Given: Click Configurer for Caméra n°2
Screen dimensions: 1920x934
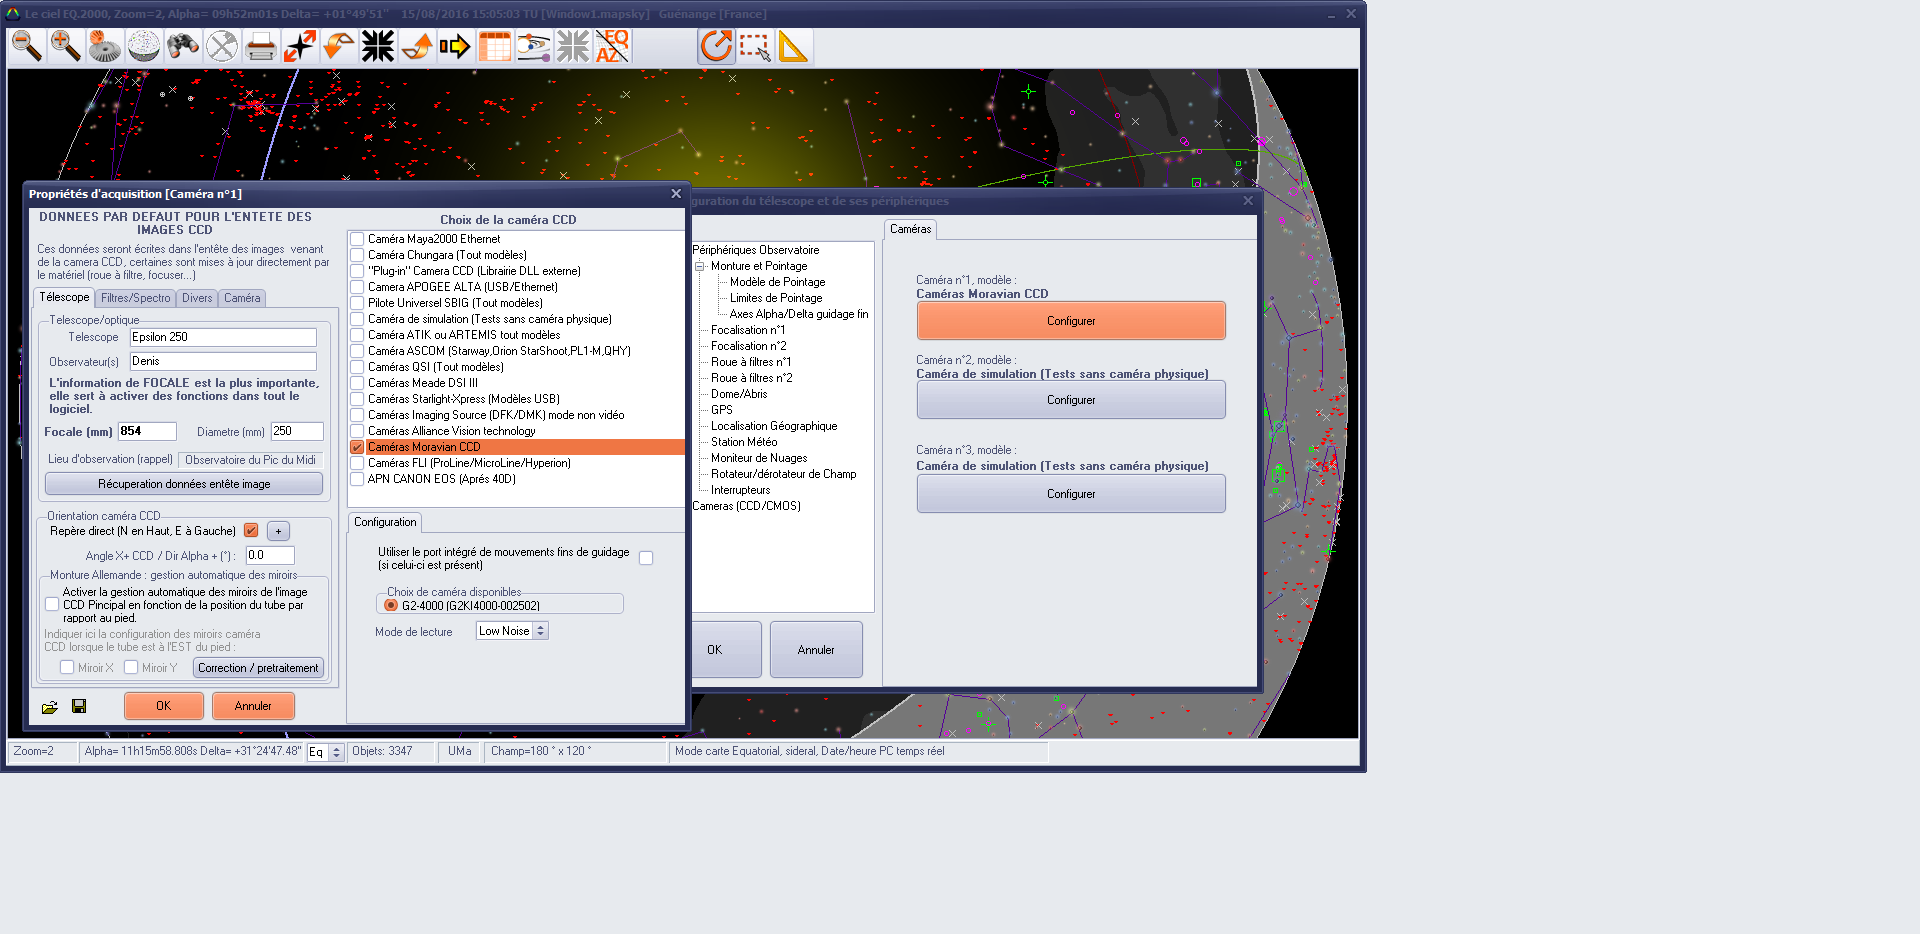Looking at the screenshot, I should [x=1070, y=400].
